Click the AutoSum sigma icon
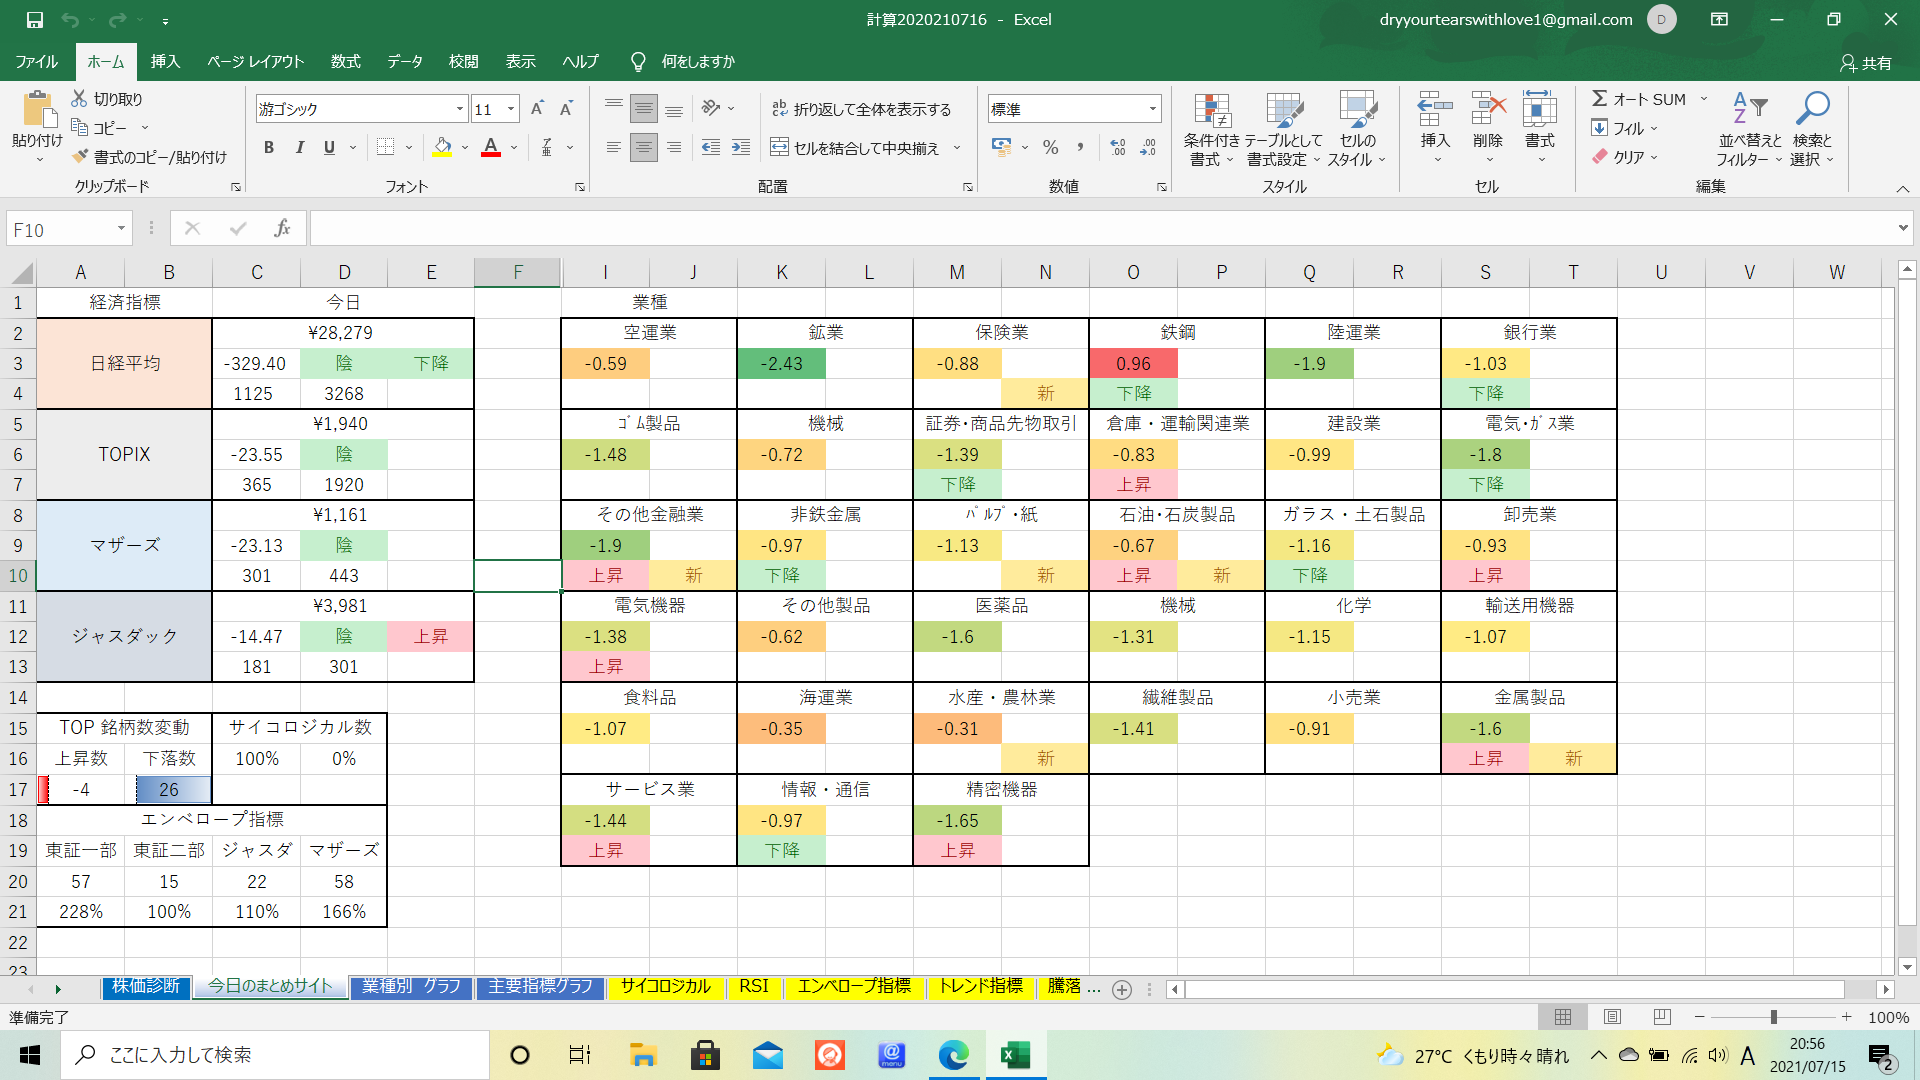The image size is (1920, 1080). 1599,99
